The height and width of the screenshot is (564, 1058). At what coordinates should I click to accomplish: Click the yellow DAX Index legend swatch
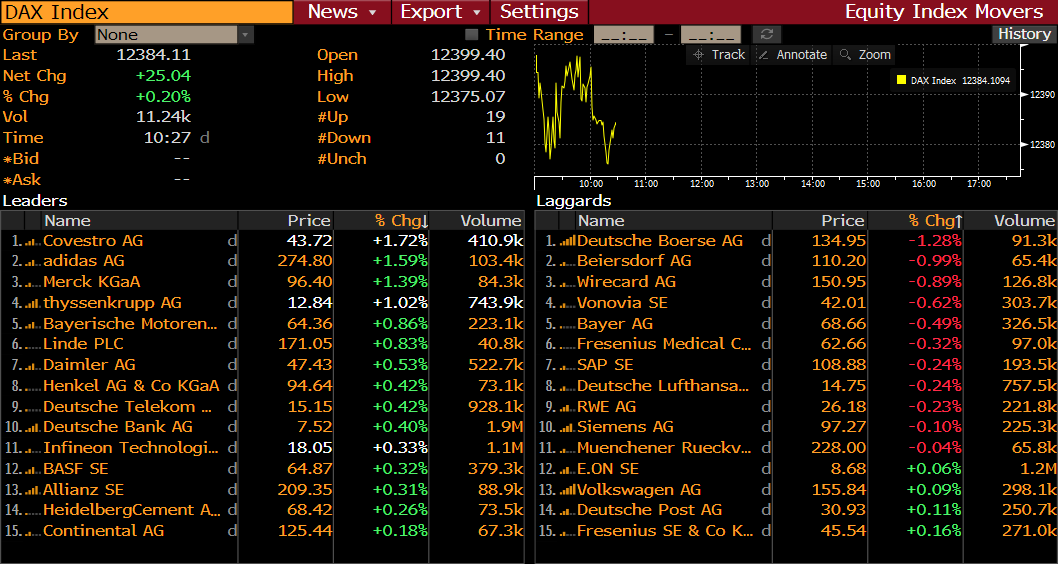[x=901, y=80]
